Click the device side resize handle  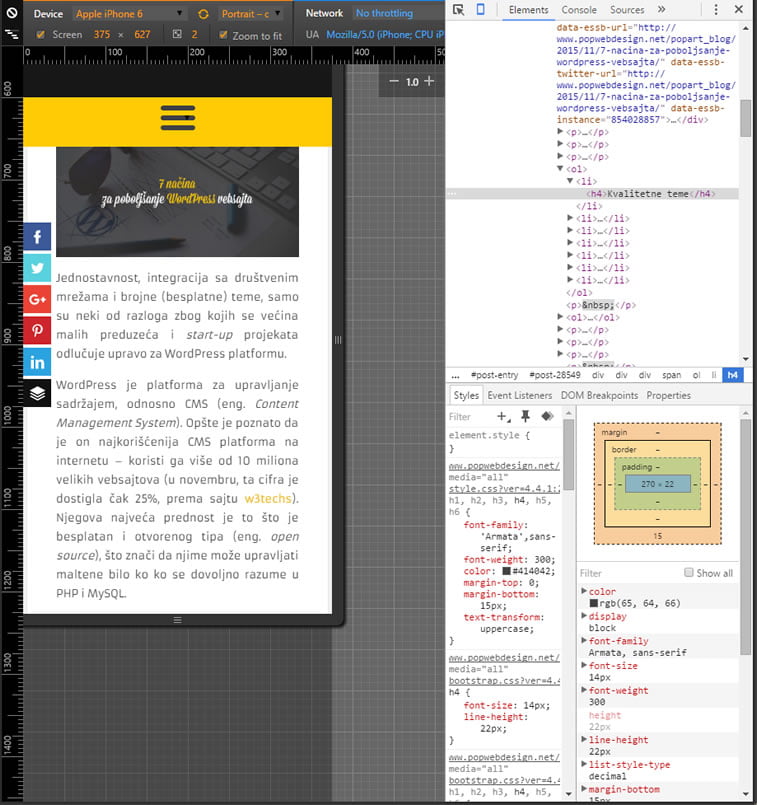(338, 340)
